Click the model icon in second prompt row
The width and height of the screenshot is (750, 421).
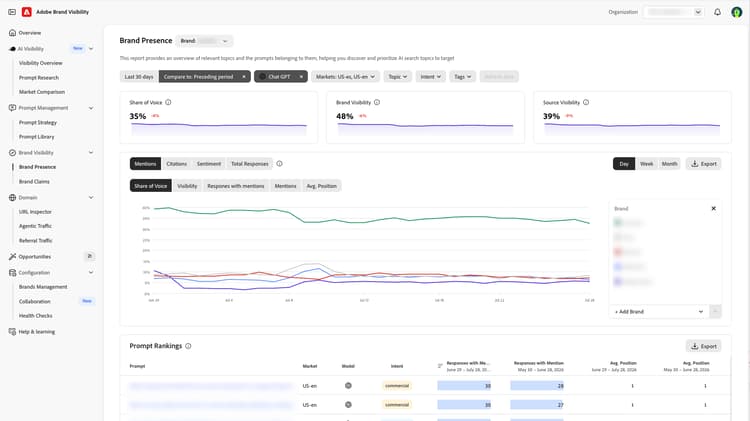[348, 405]
